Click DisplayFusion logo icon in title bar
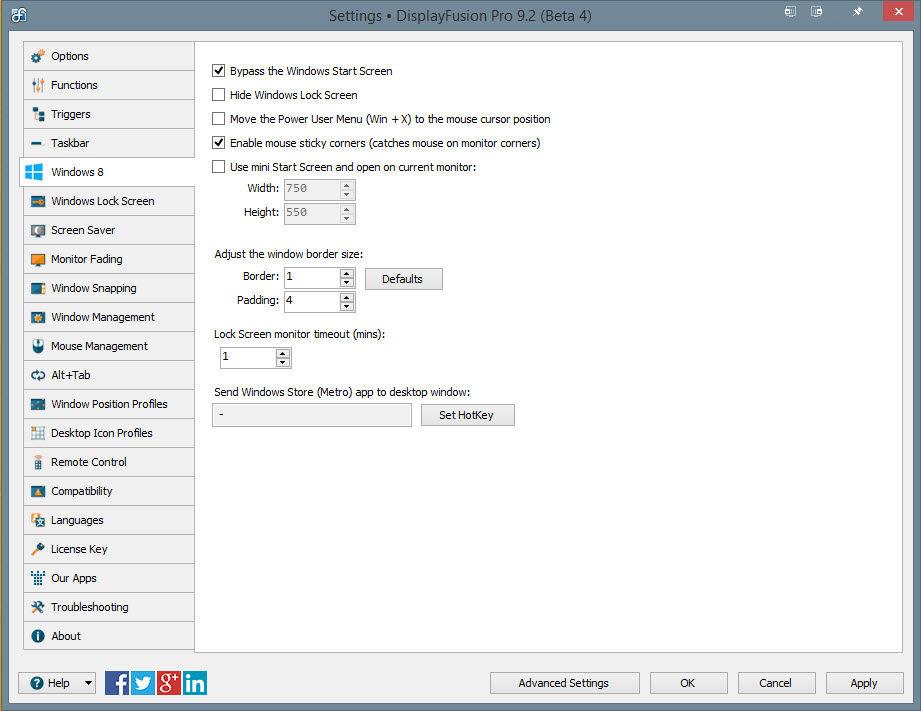921x711 pixels. (x=19, y=15)
